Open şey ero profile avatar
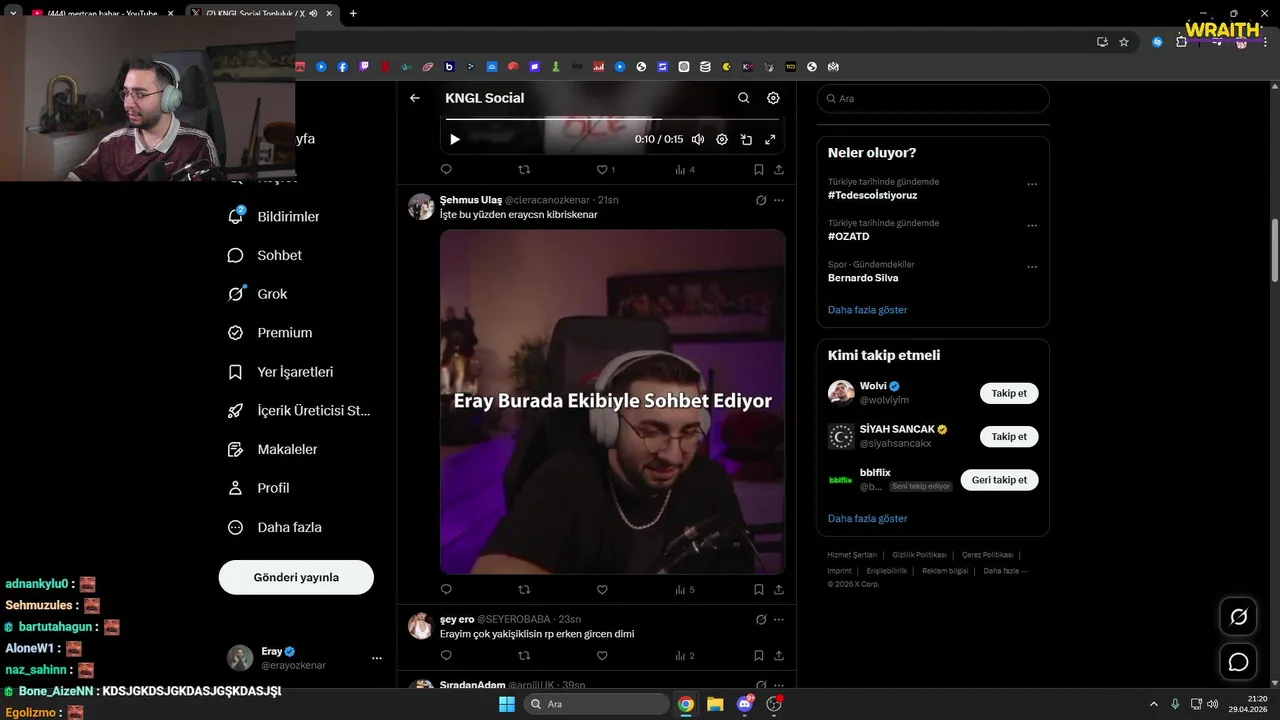 click(421, 626)
